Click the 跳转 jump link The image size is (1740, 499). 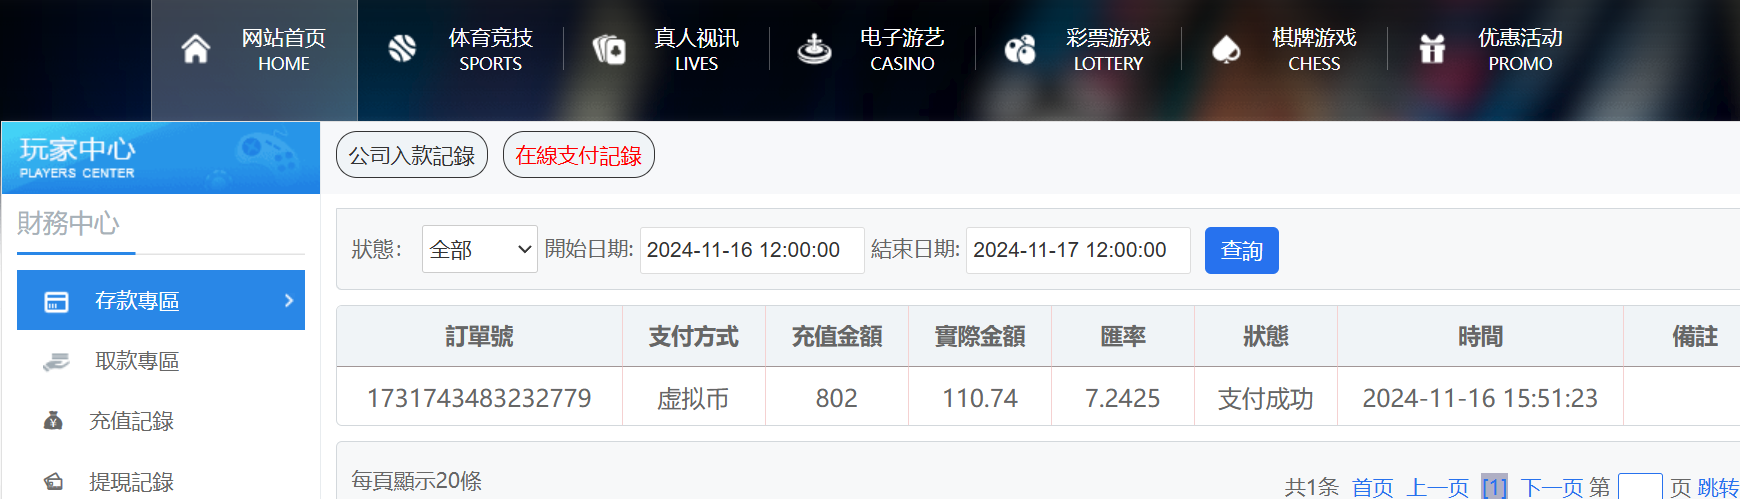(x=1719, y=487)
